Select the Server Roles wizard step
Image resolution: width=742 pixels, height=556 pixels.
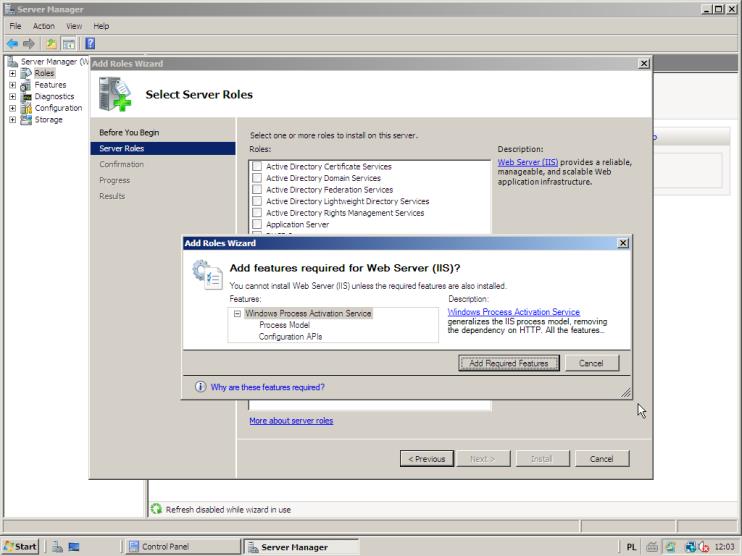click(x=163, y=148)
